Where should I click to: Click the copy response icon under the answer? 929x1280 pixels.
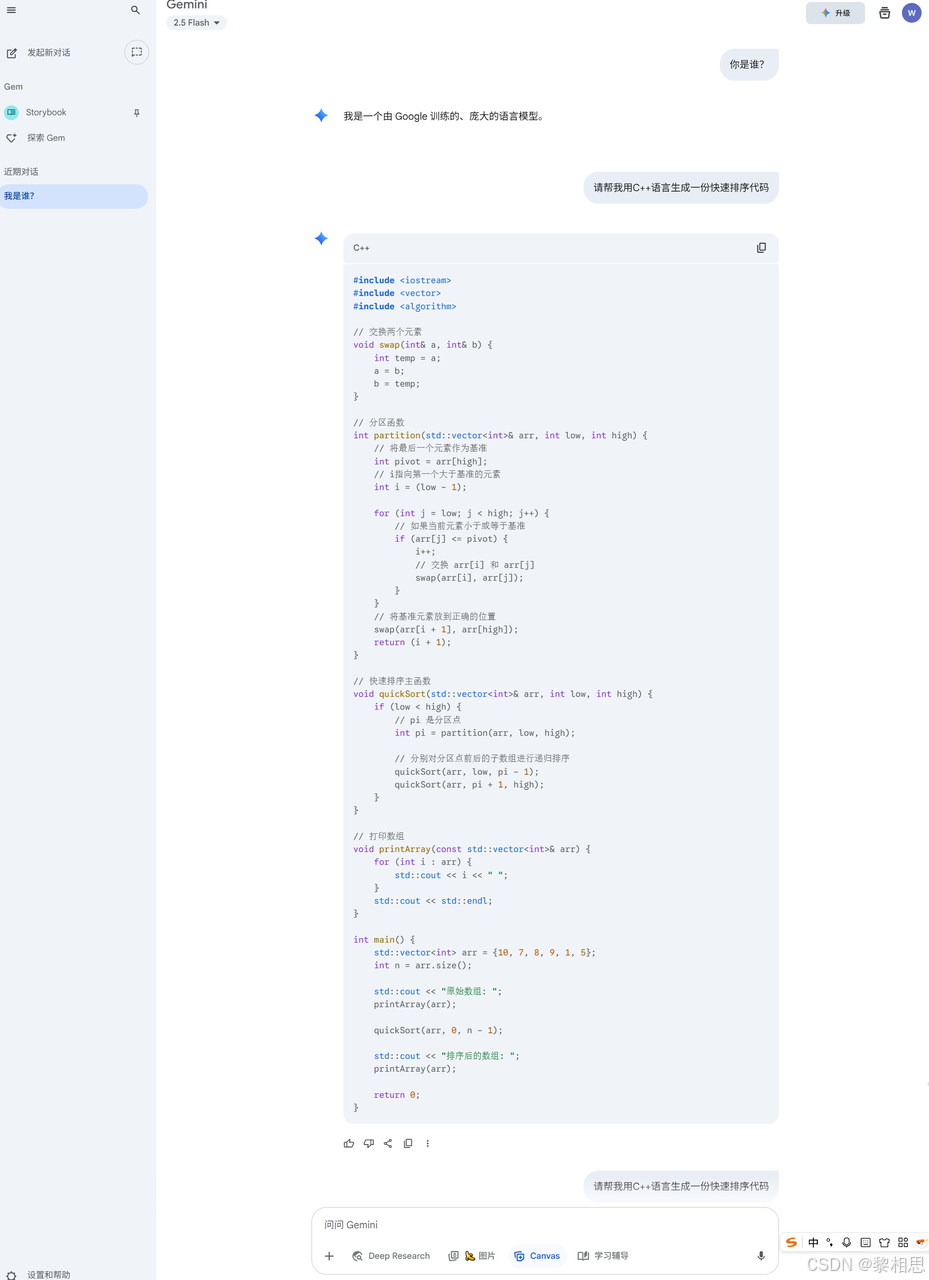click(408, 1143)
